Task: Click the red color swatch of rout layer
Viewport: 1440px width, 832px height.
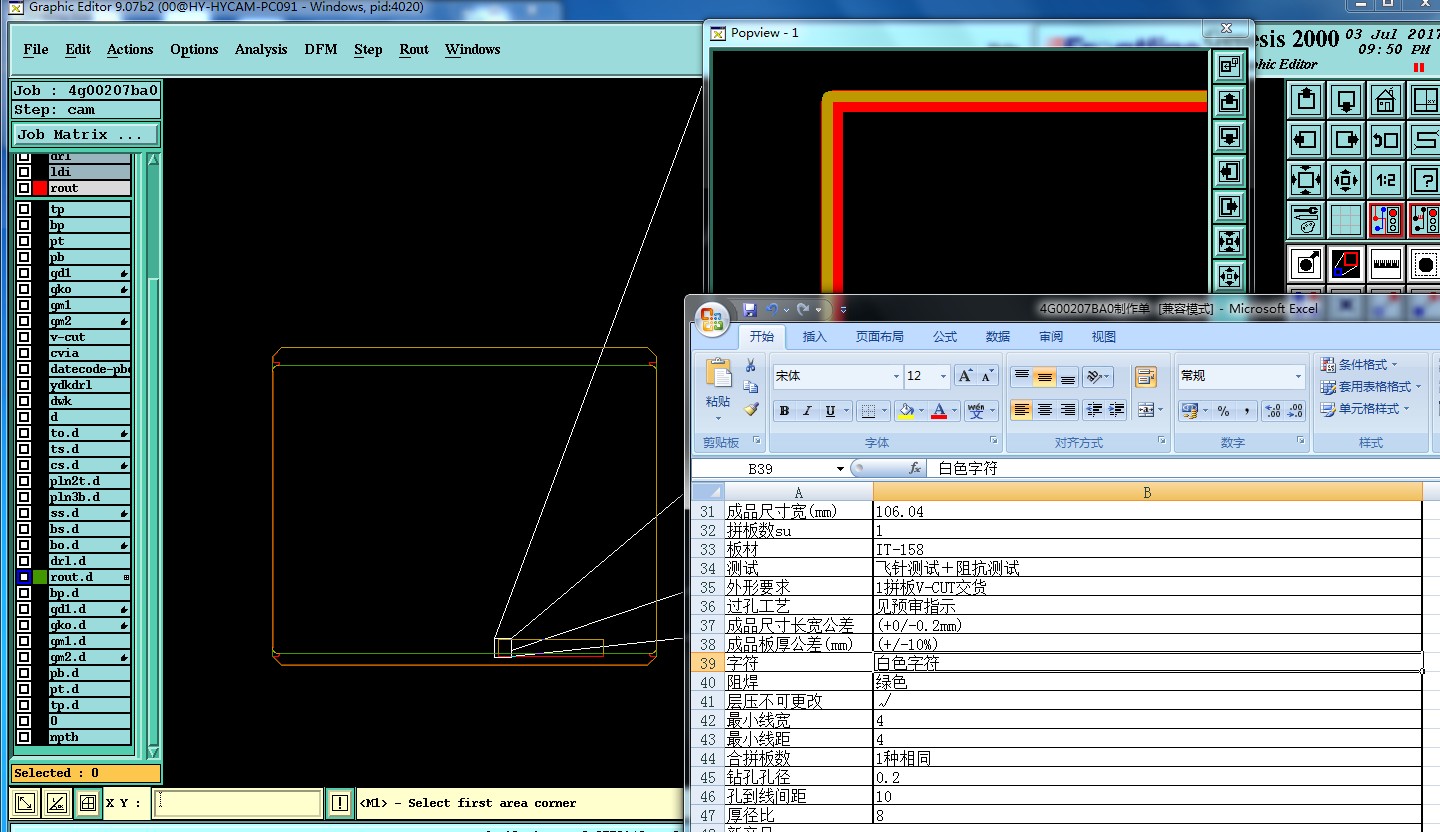Action: [40, 188]
